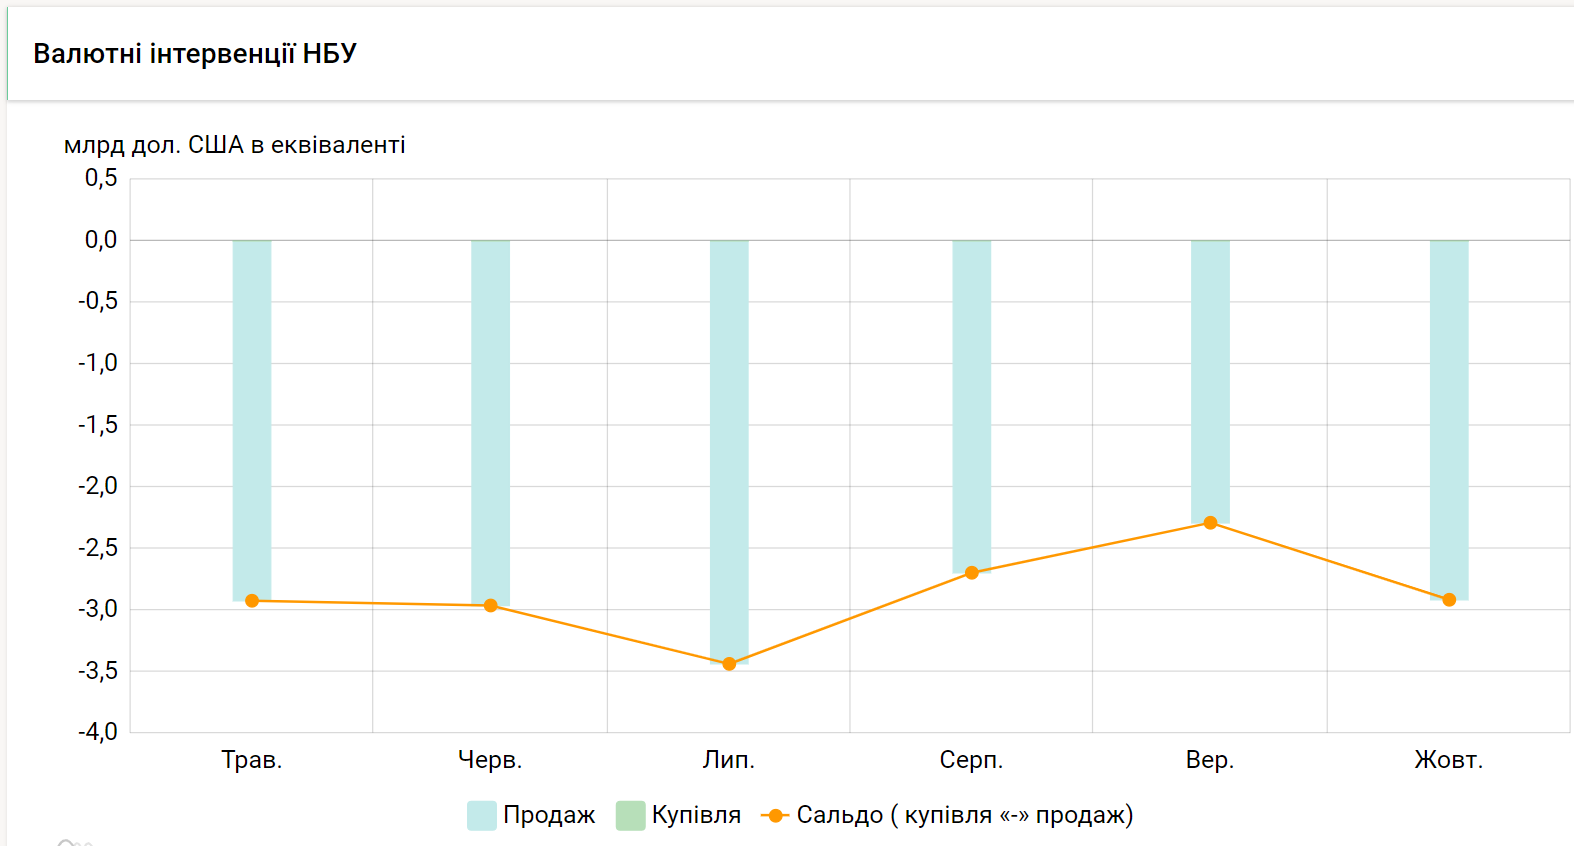Click the Жовт. x-axis label
Image resolution: width=1574 pixels, height=846 pixels.
pyautogui.click(x=1448, y=760)
